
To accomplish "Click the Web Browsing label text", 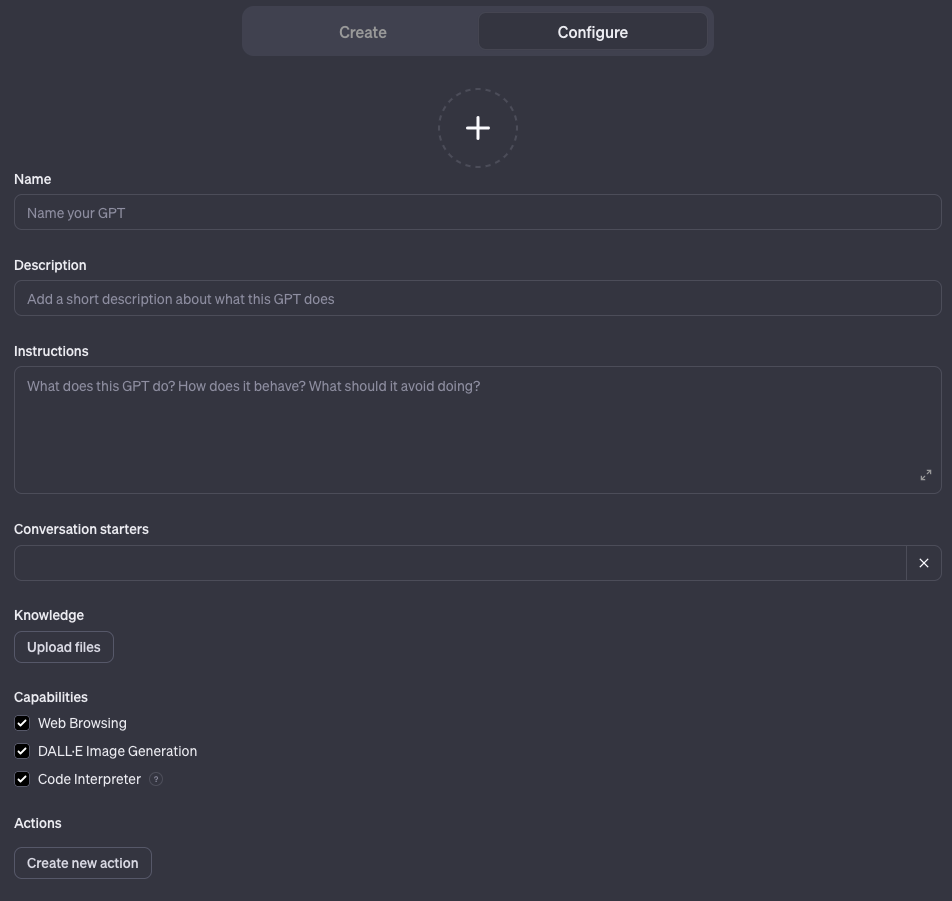I will point(82,723).
